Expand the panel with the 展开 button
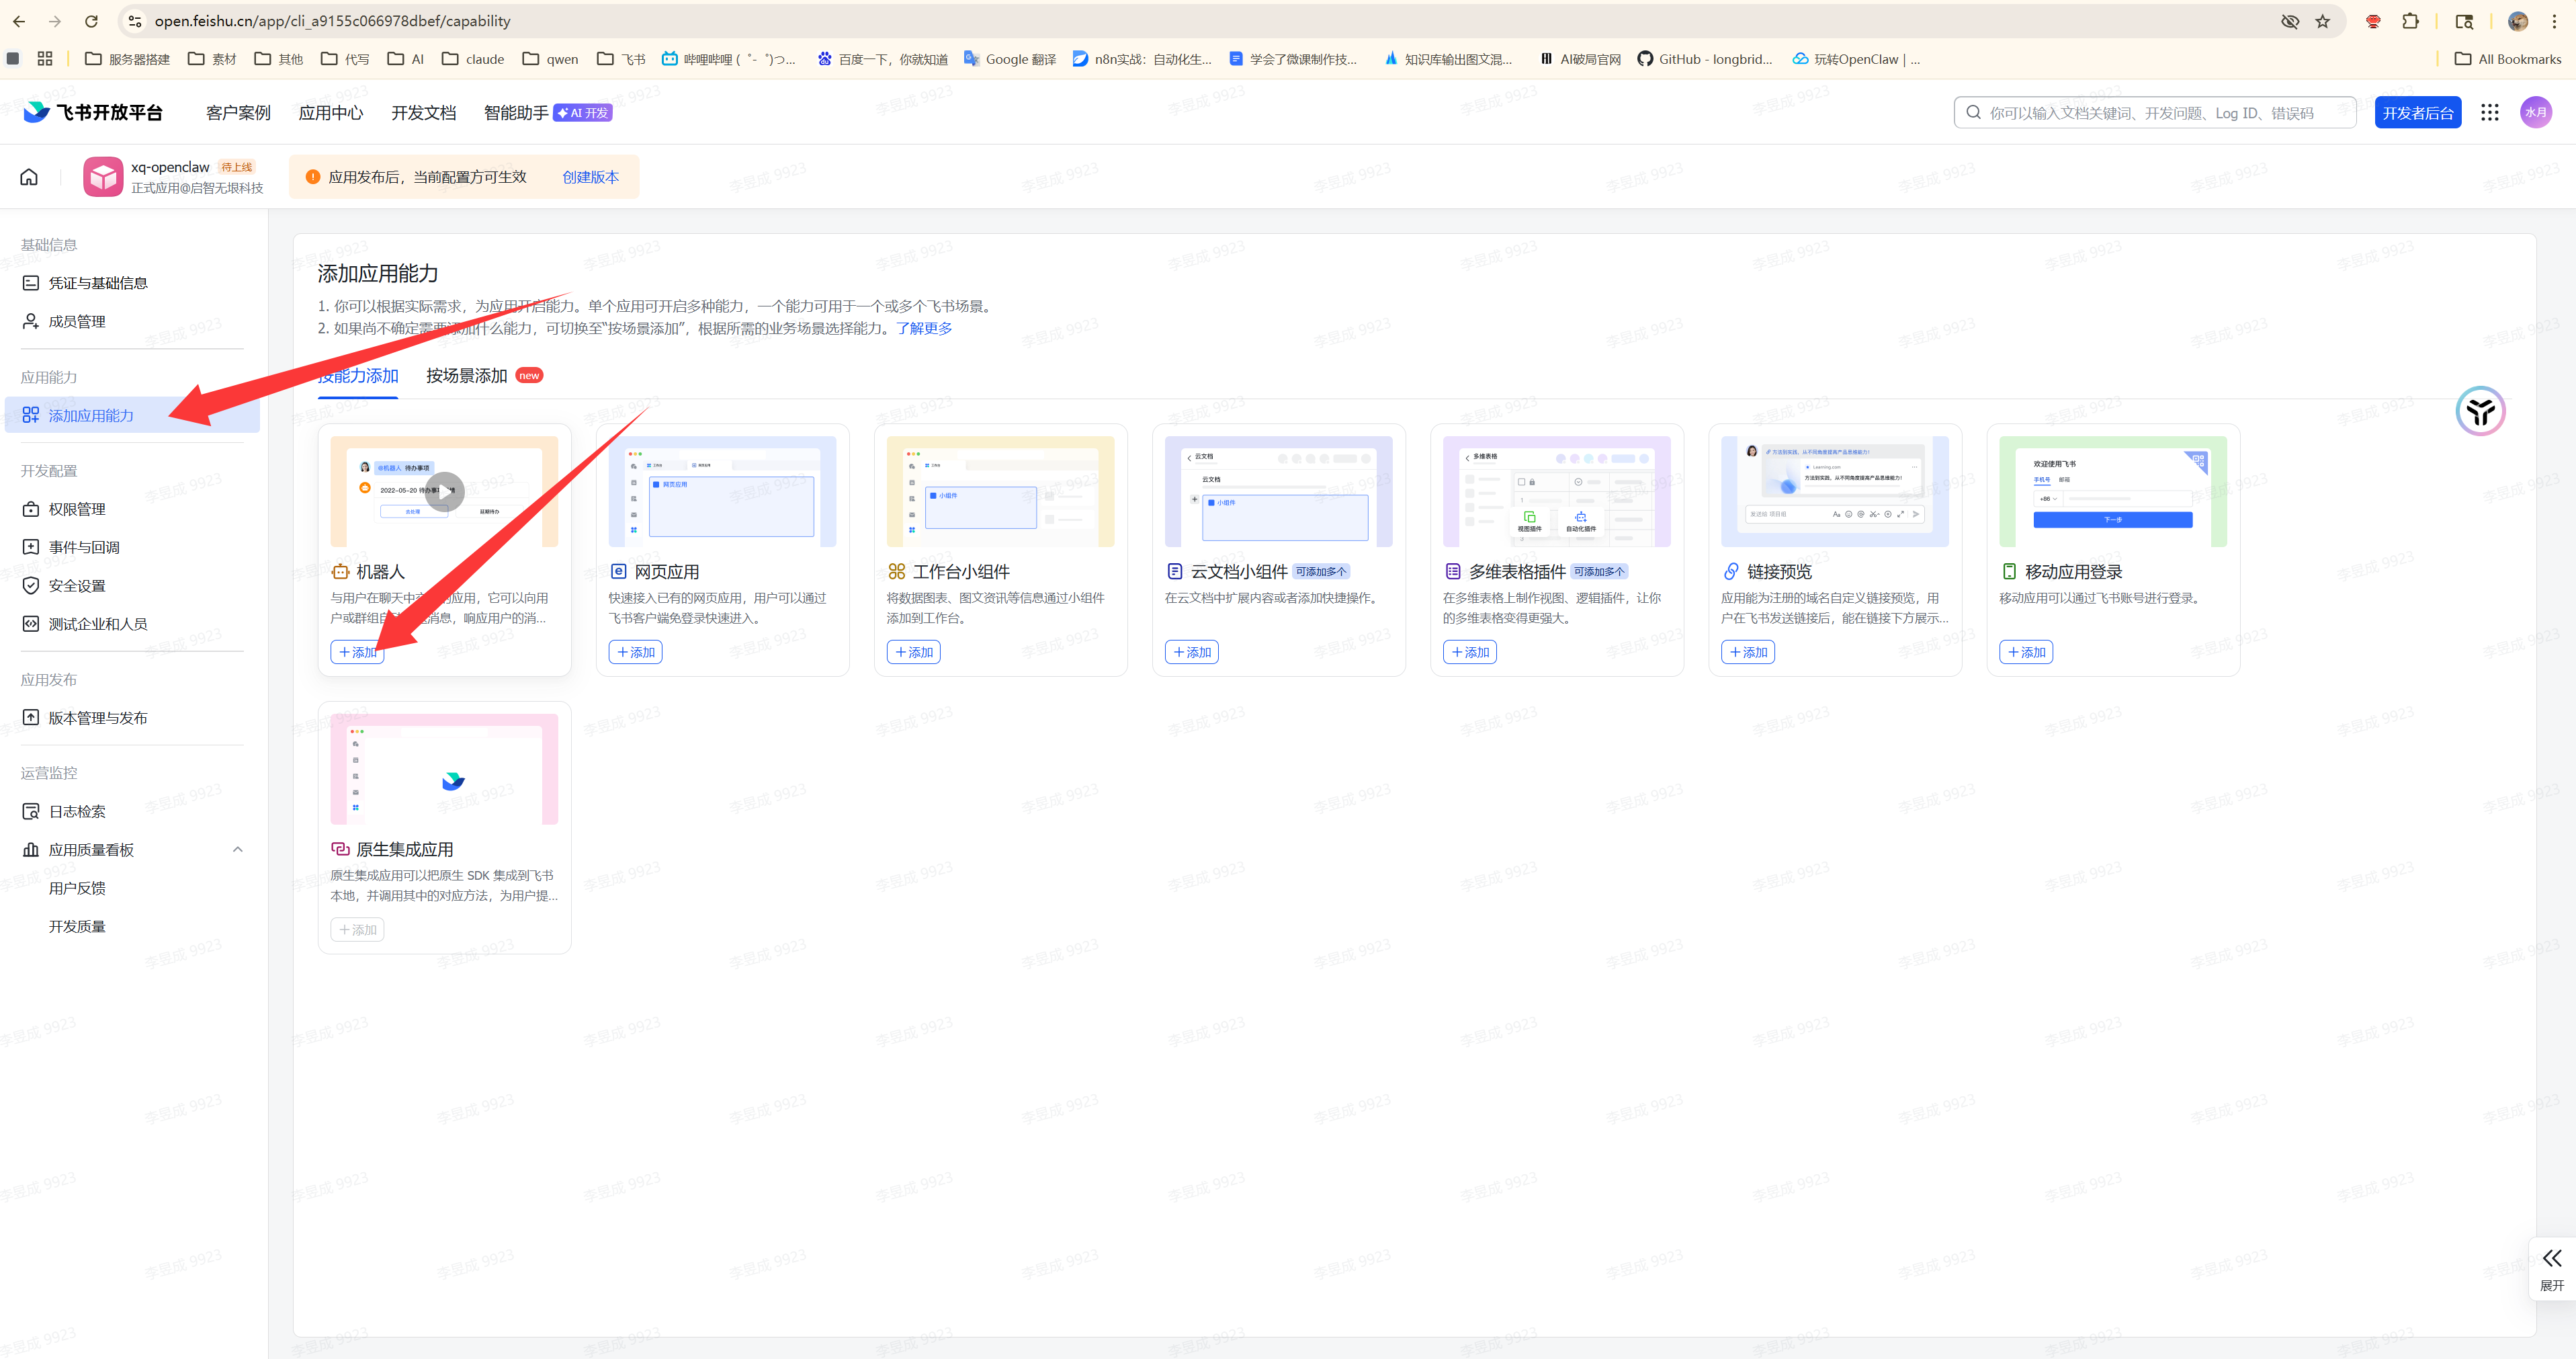 (x=2551, y=1268)
